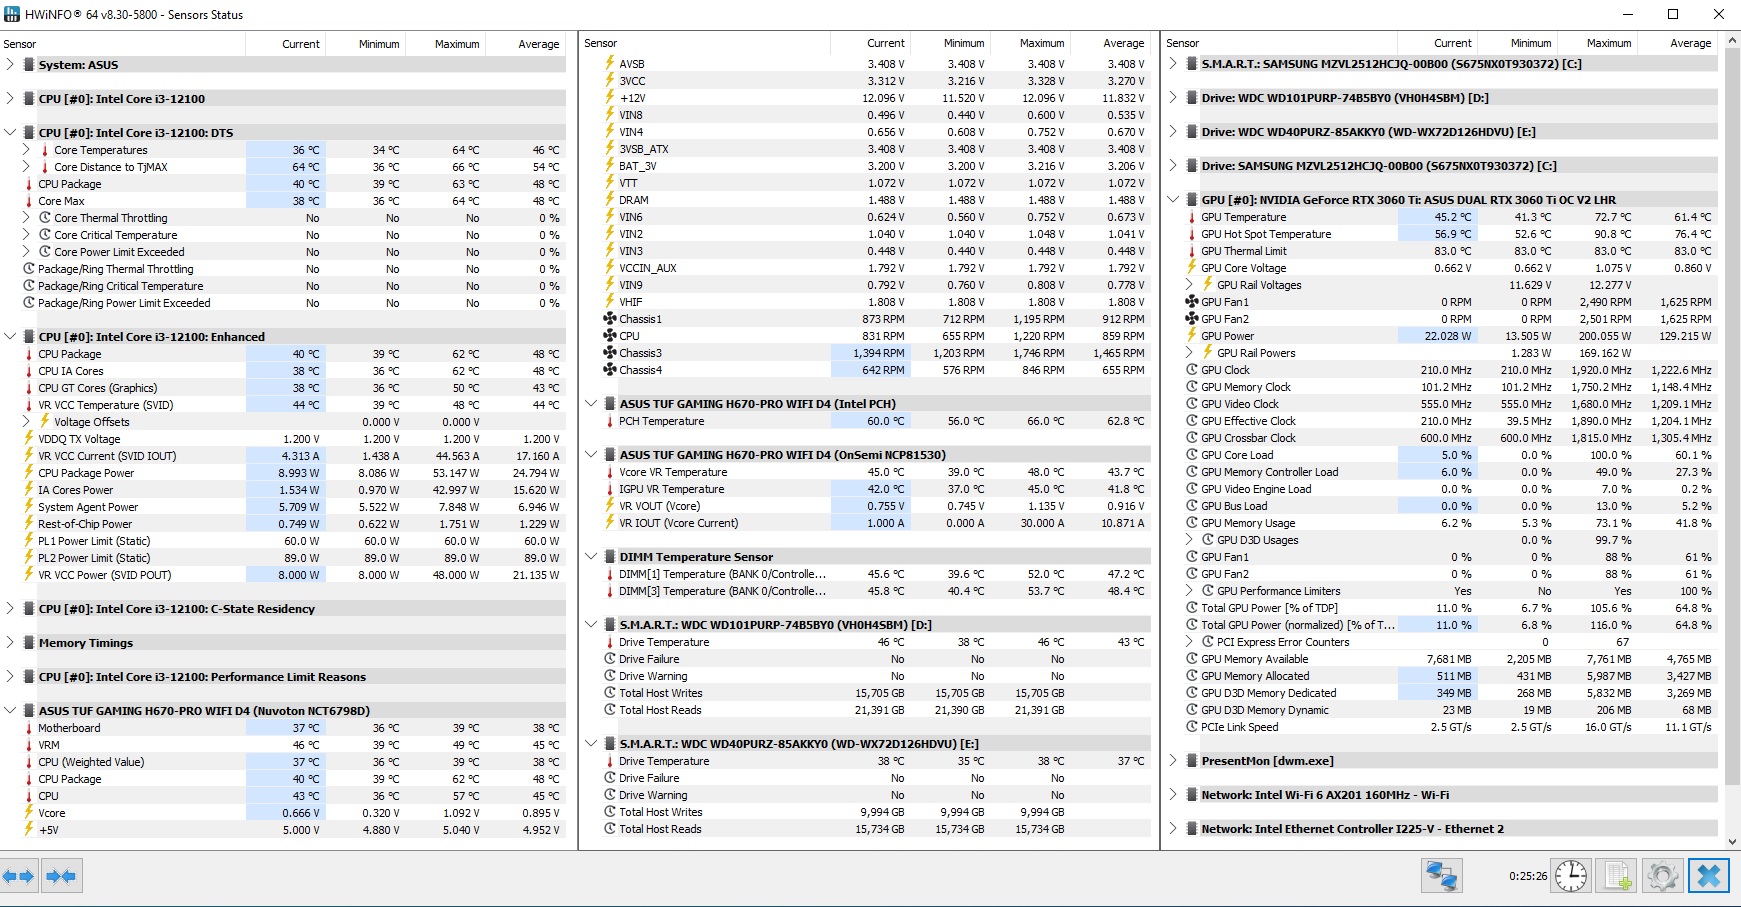Click the thermometer icon beside PCH Temperature
1741x907 pixels.
coord(610,421)
